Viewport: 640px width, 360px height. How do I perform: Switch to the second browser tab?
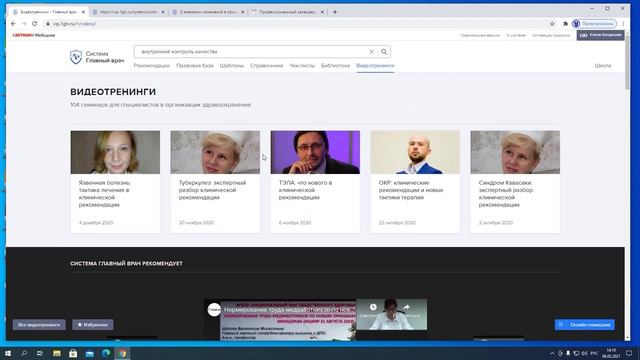coord(127,12)
